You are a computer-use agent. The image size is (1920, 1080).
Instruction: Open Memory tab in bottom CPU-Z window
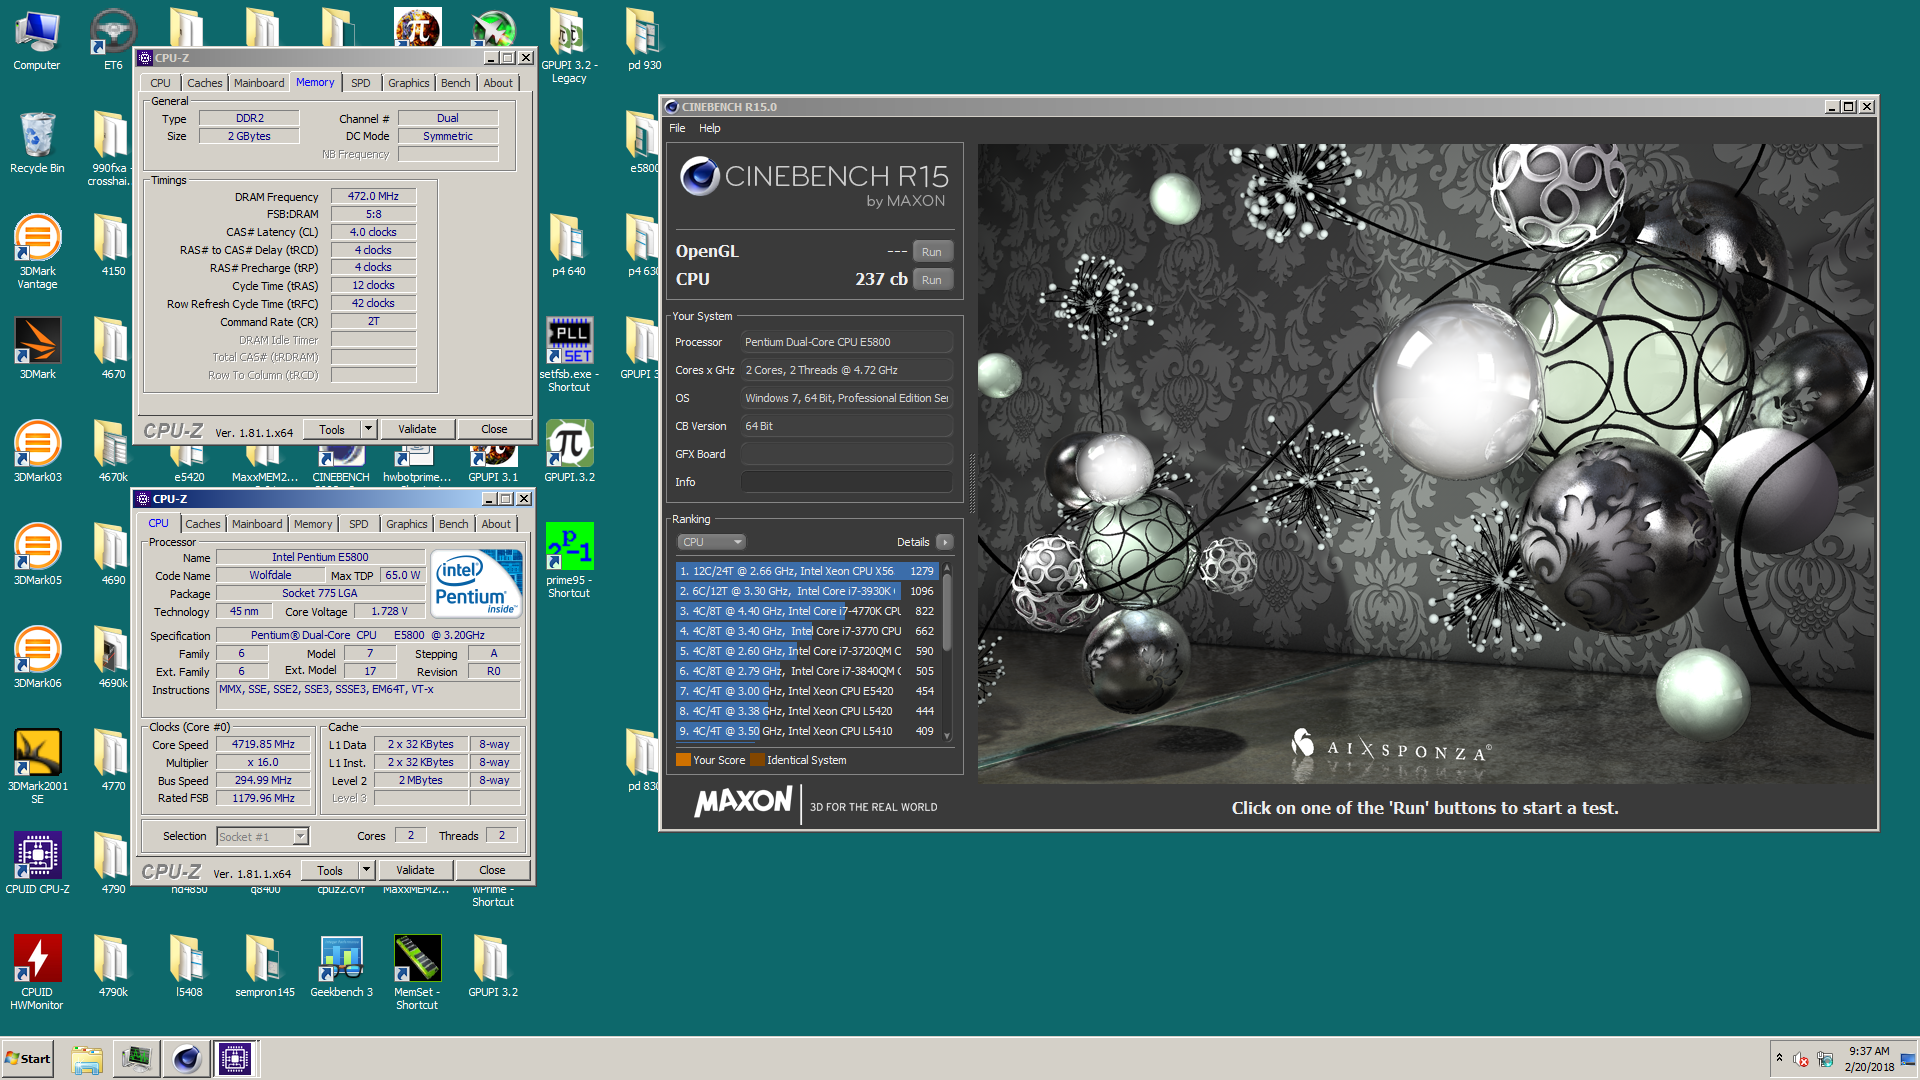pyautogui.click(x=313, y=524)
